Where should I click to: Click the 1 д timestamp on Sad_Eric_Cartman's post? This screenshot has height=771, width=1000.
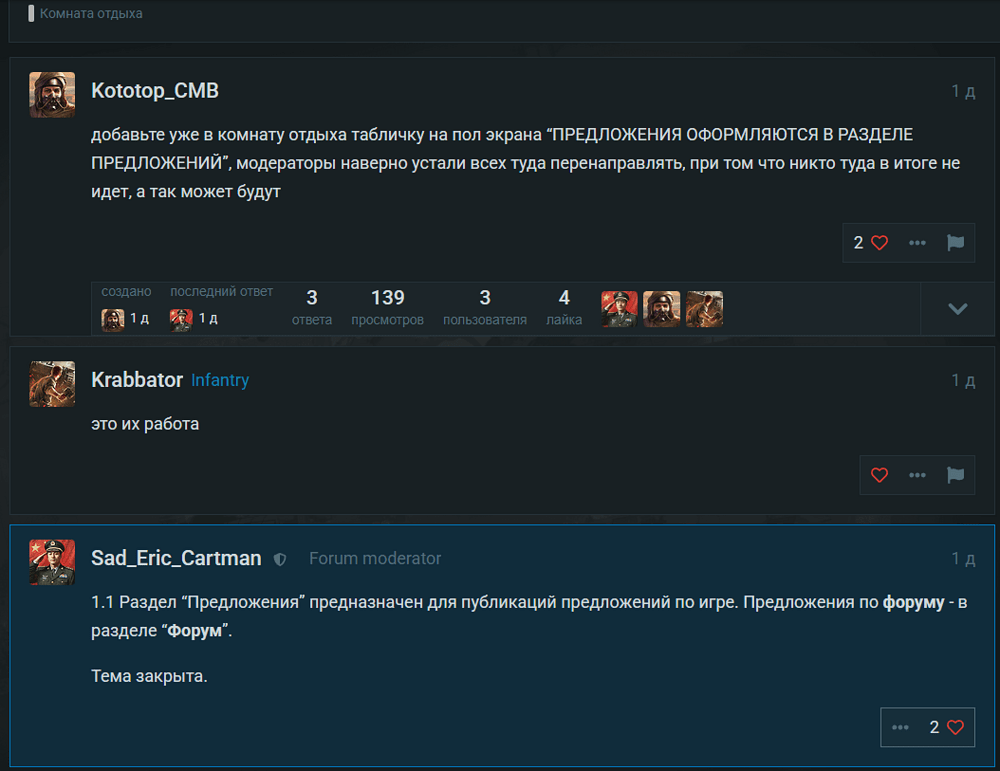[963, 559]
